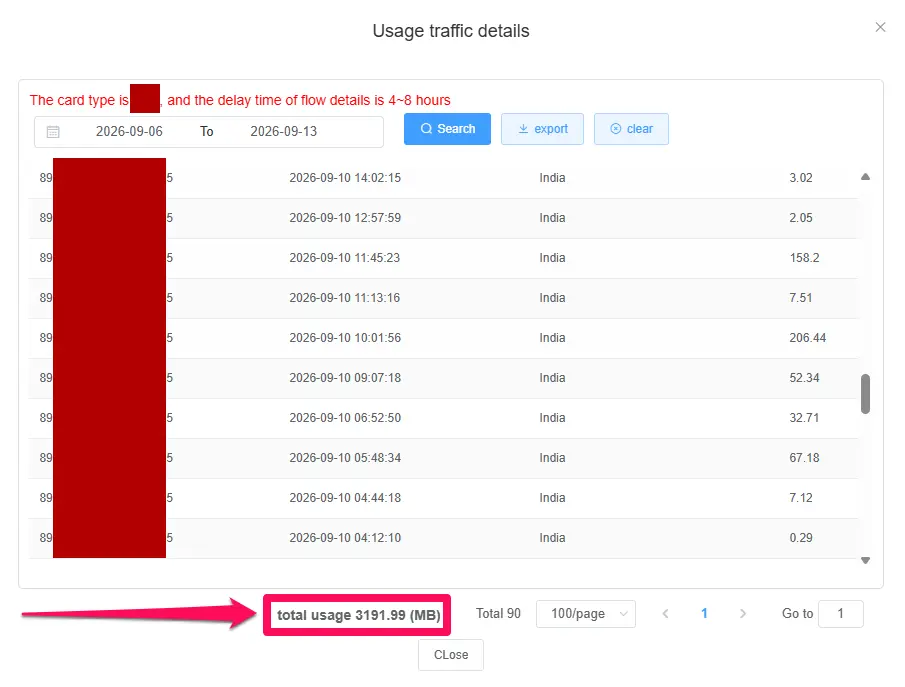The height and width of the screenshot is (687, 905).
Task: Click usage value 67.18
Action: pos(804,458)
